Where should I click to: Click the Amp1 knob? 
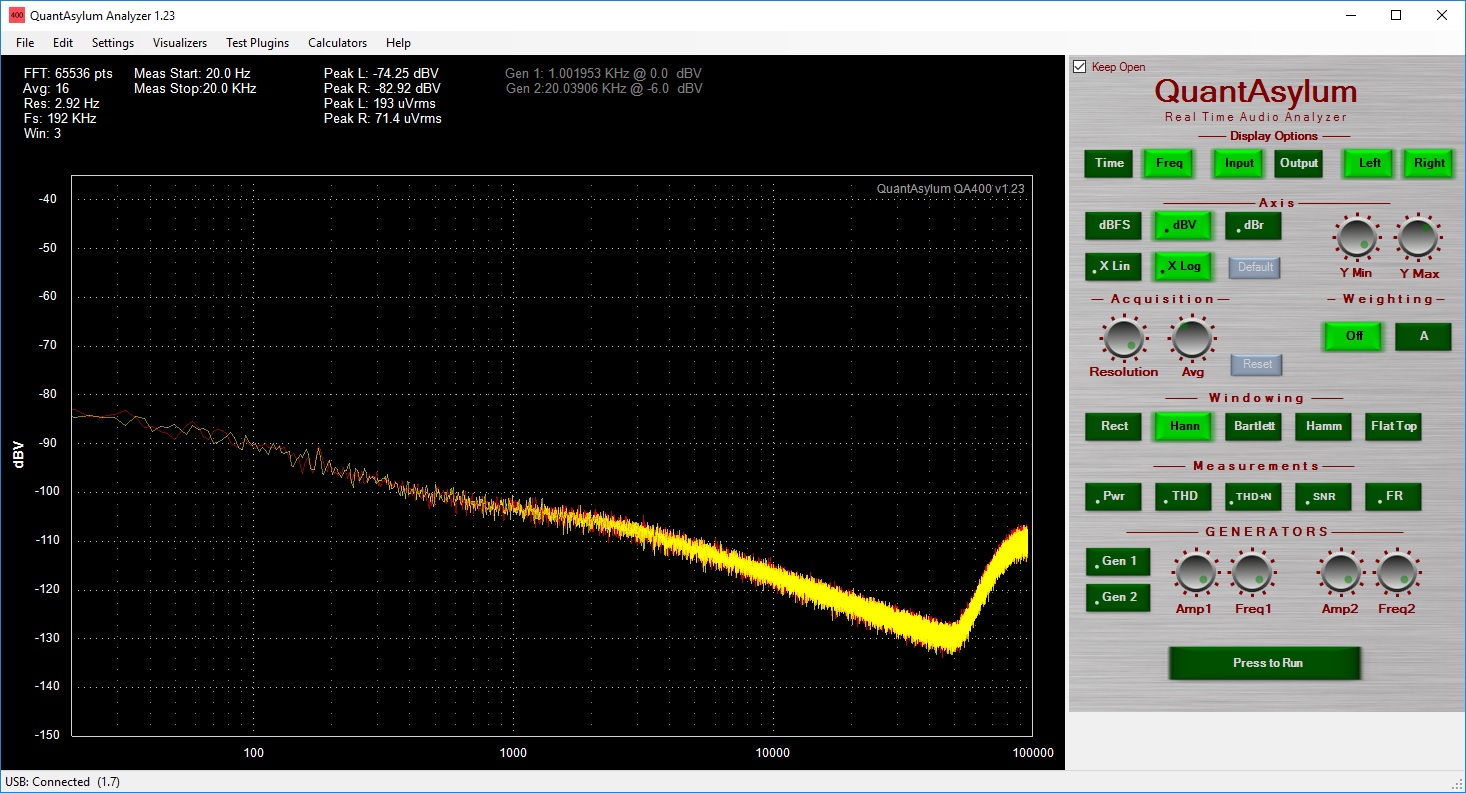(1195, 573)
